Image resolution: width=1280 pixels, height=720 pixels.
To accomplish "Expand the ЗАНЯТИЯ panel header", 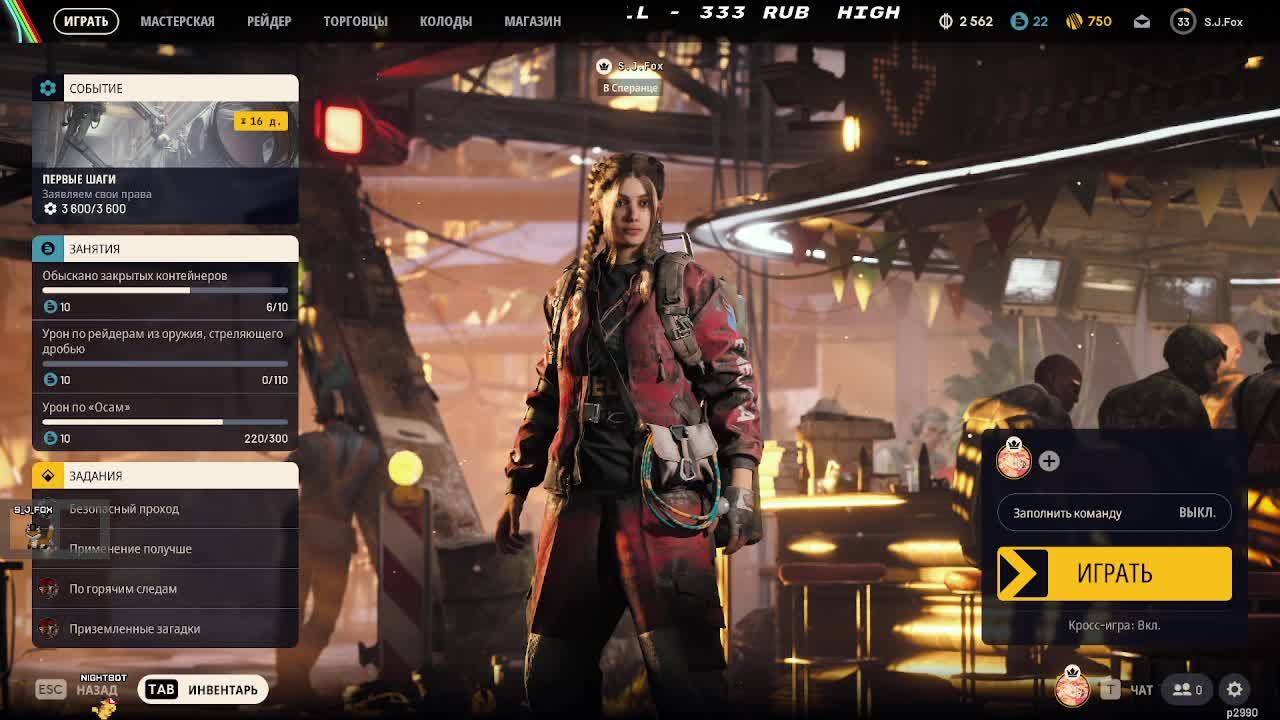I will (165, 248).
